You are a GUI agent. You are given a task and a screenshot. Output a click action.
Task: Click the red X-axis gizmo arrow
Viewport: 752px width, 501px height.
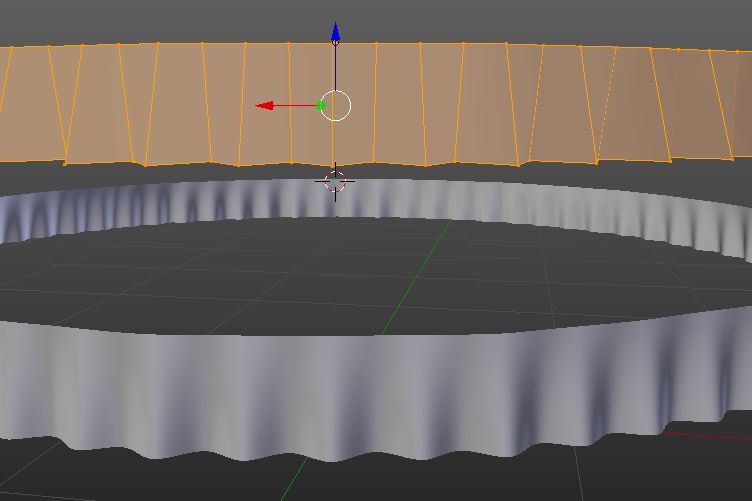[x=265, y=105]
